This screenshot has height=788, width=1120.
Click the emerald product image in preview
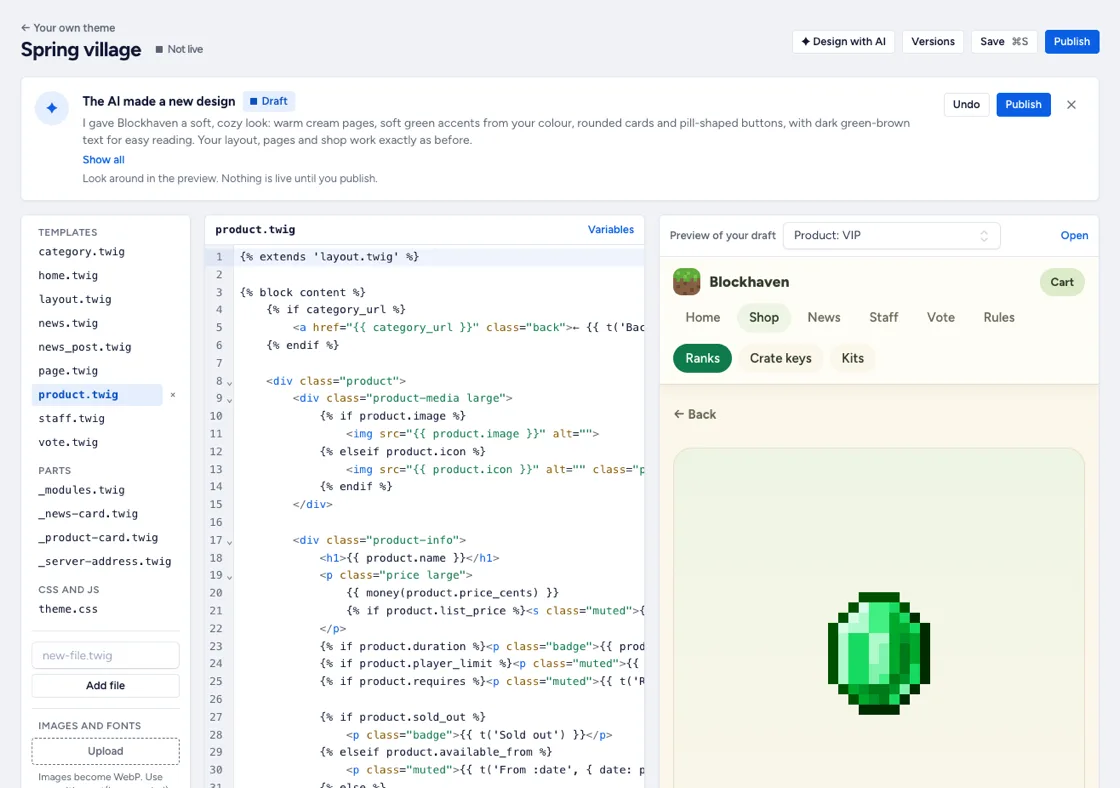(879, 653)
